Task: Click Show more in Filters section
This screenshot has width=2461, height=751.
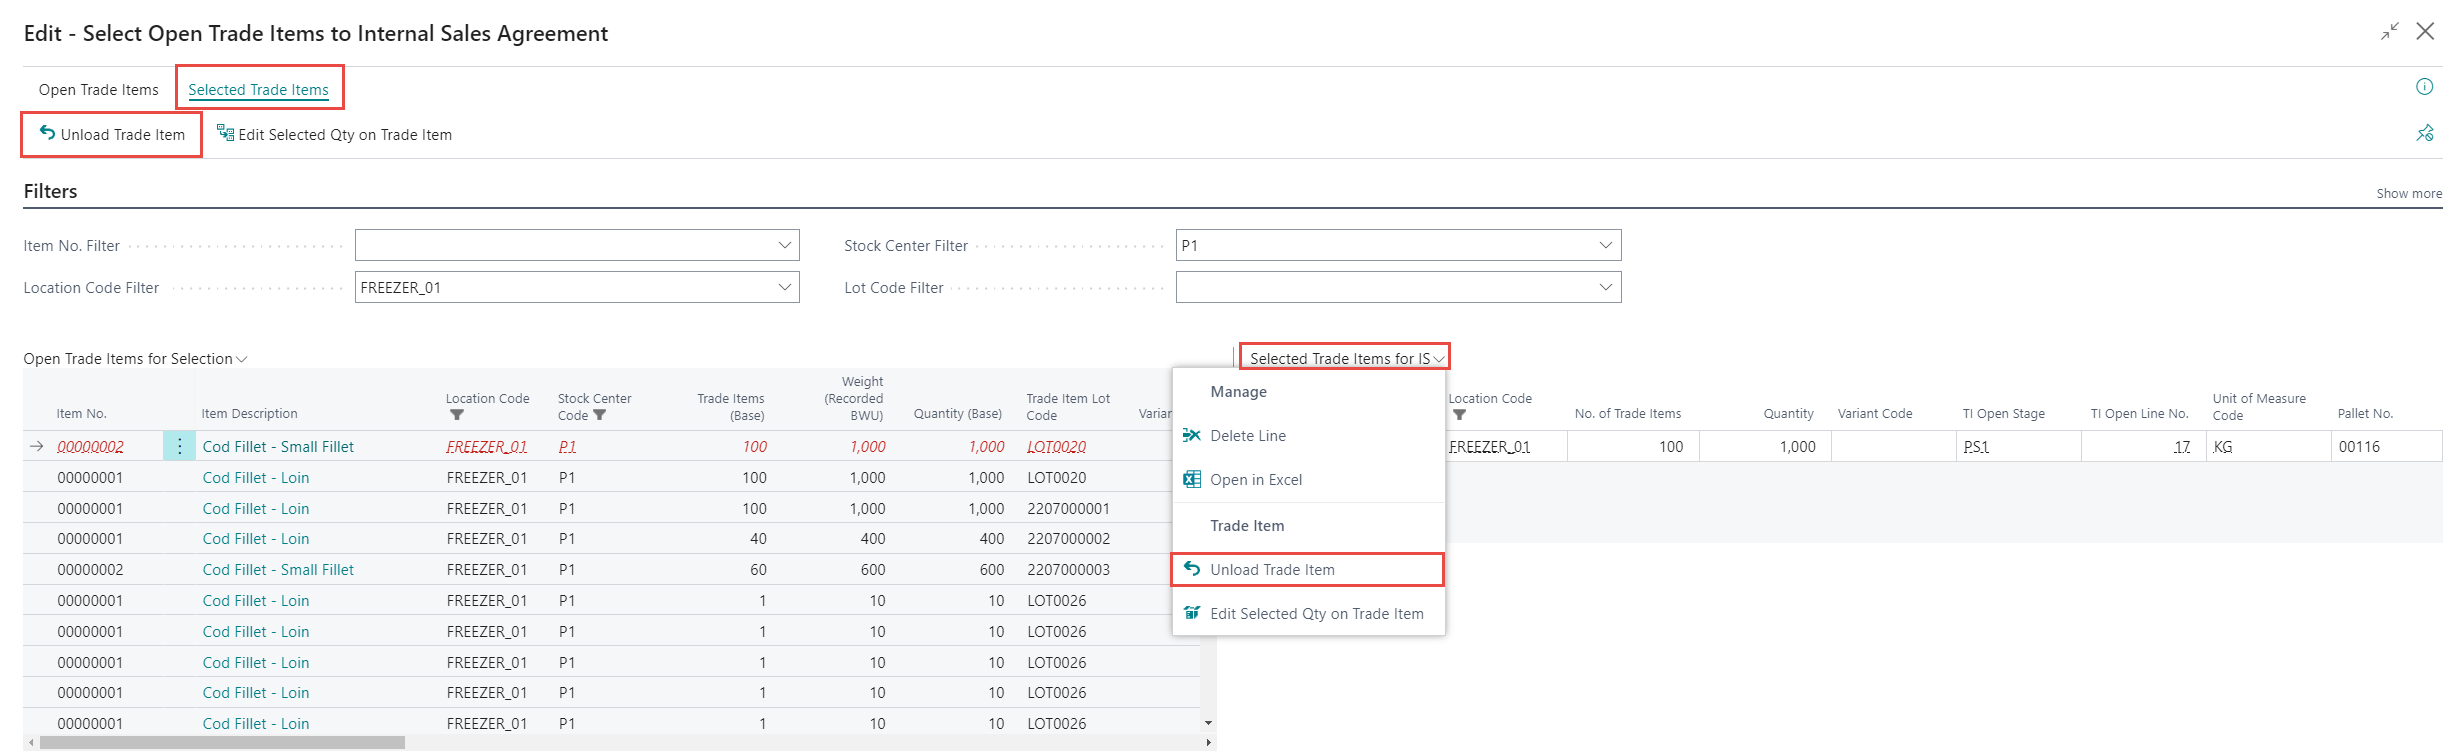Action: tap(2408, 193)
